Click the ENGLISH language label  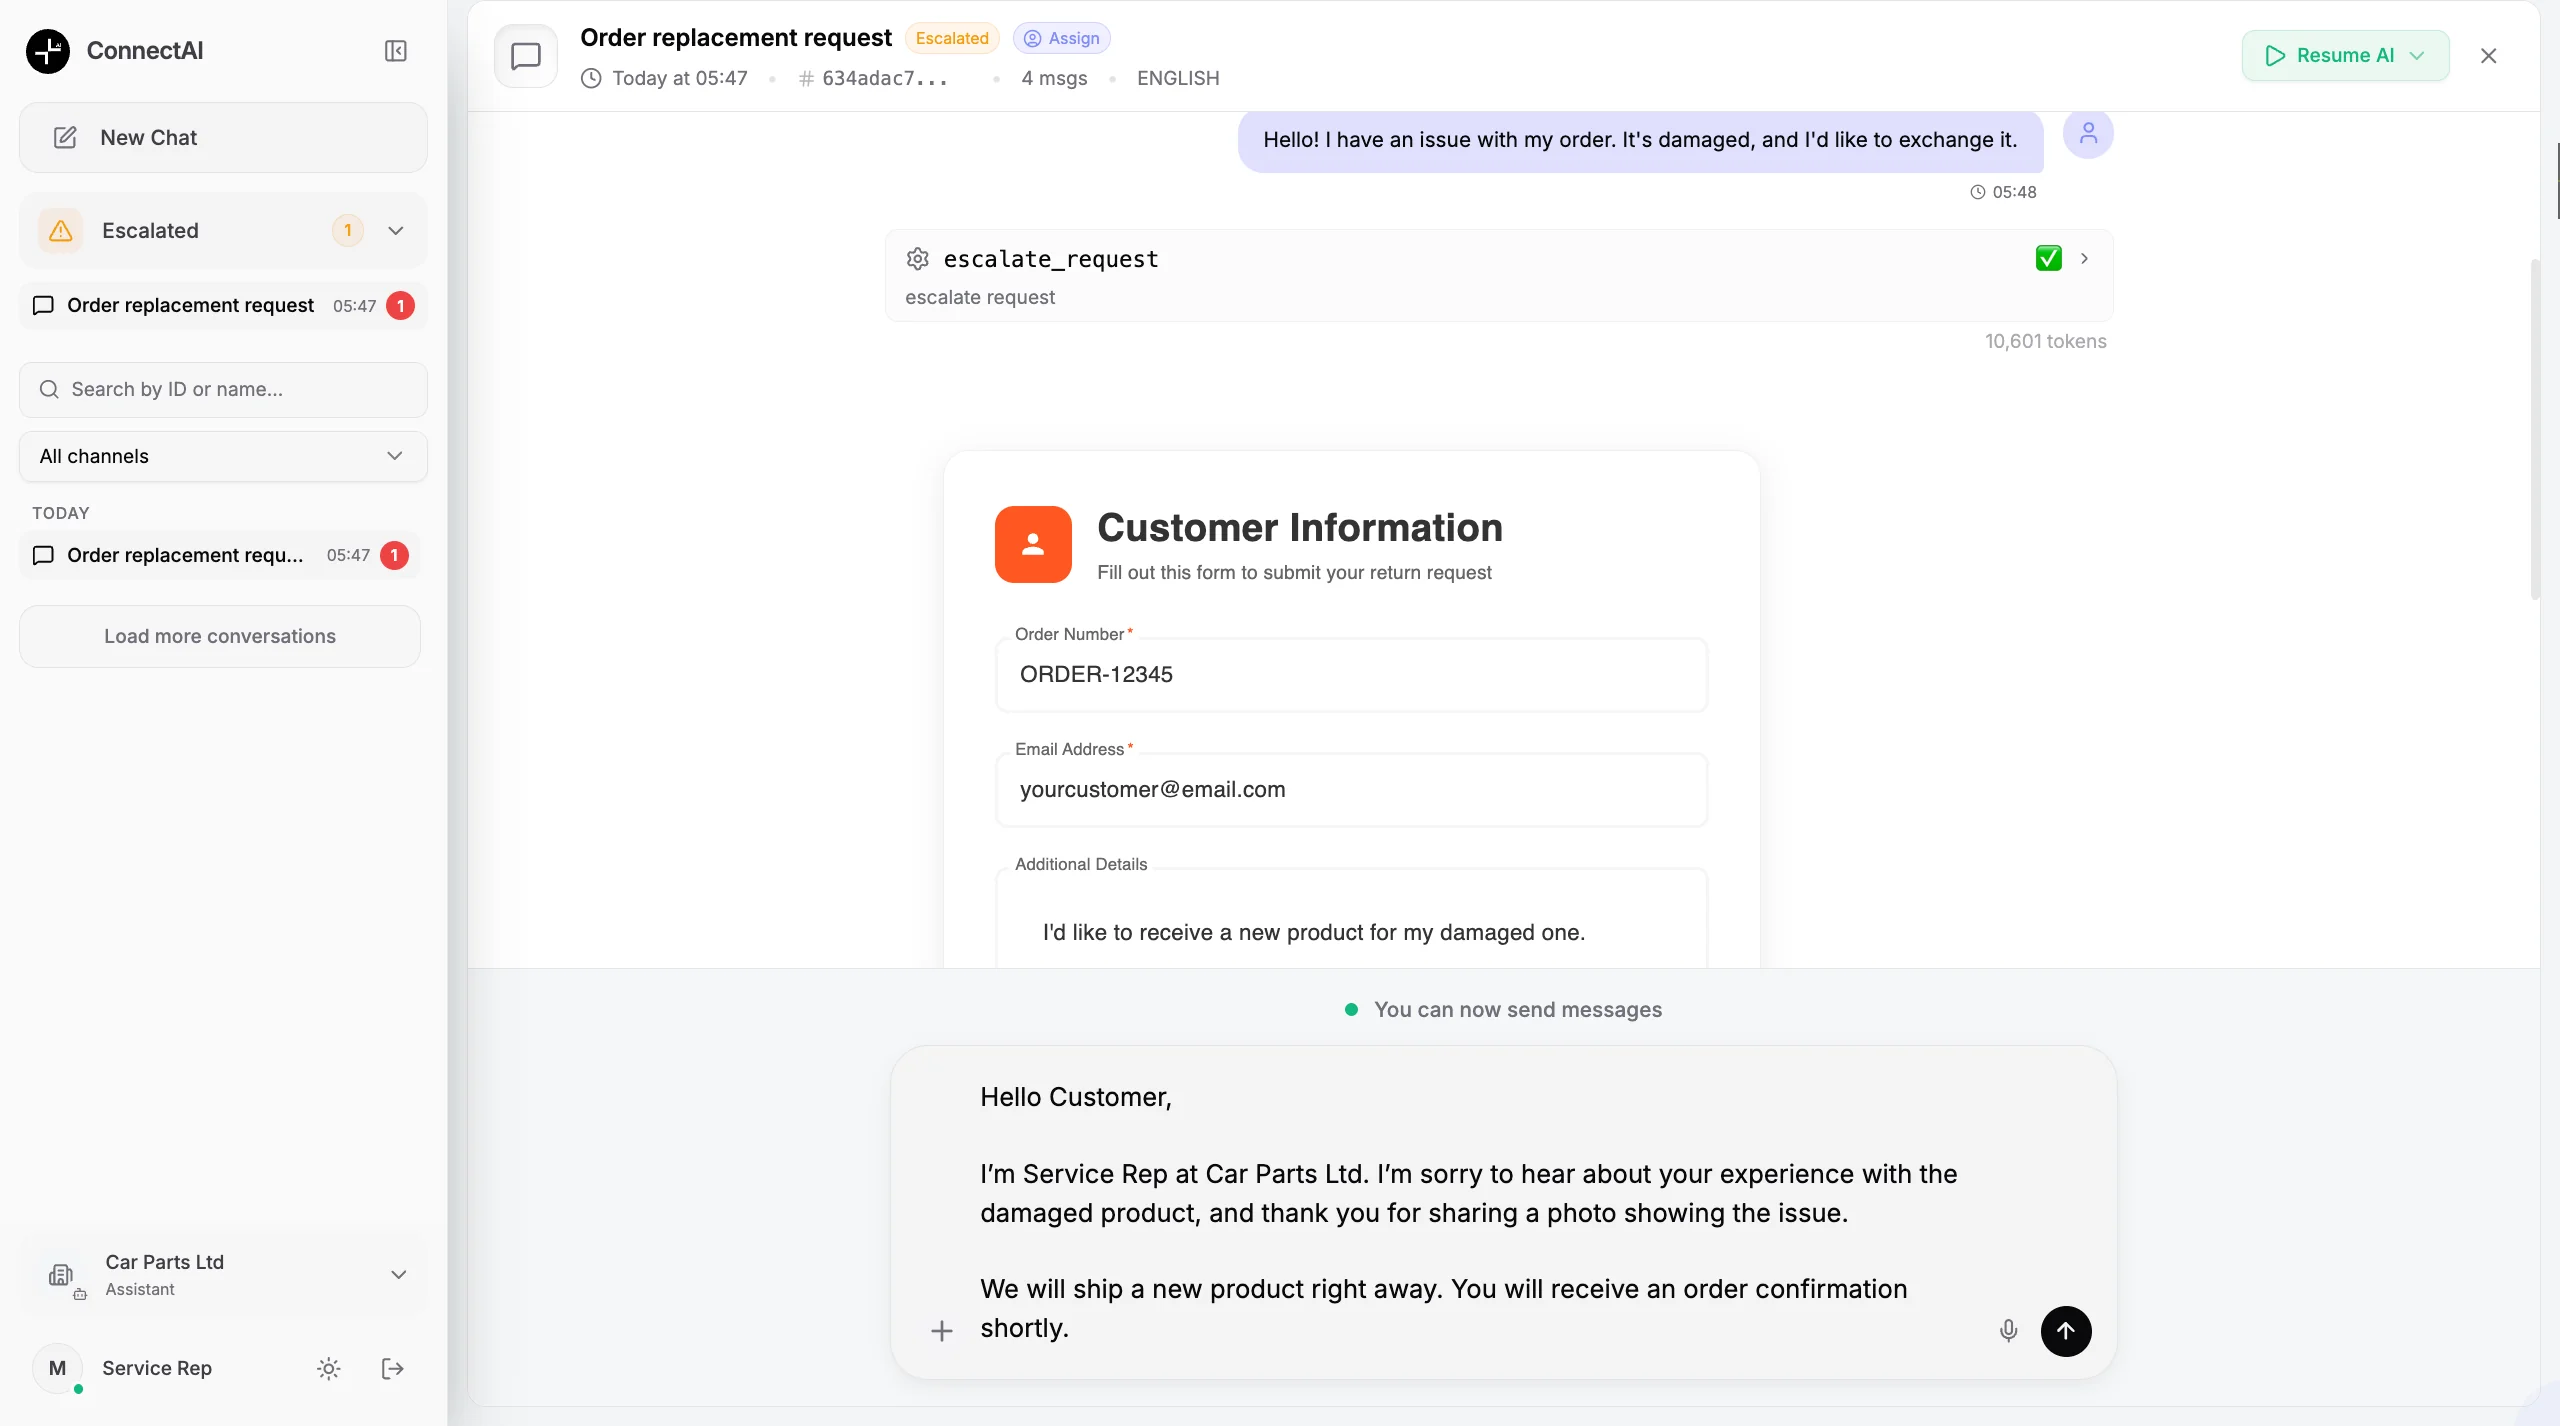coord(1178,78)
